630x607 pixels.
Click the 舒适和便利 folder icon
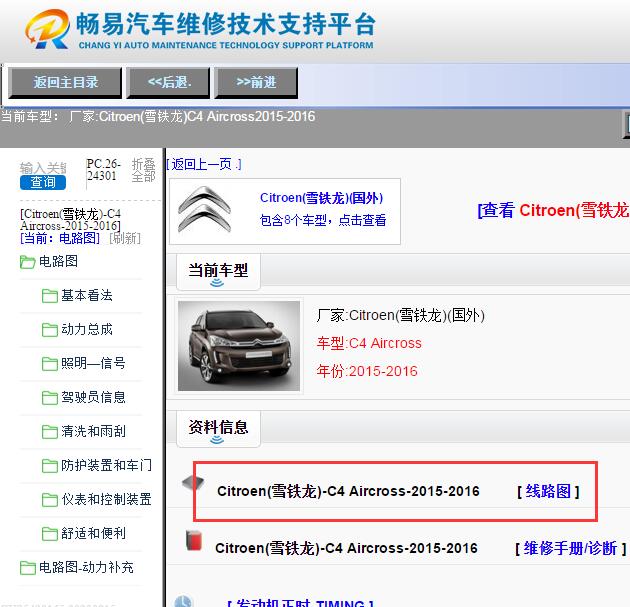click(x=50, y=534)
